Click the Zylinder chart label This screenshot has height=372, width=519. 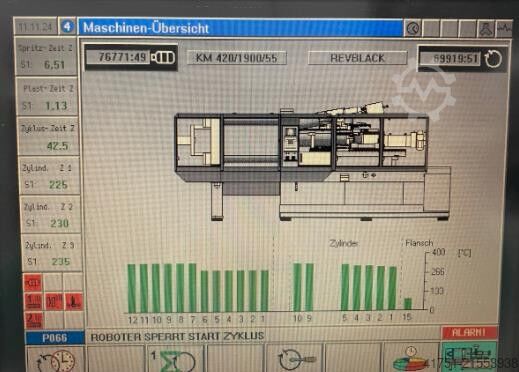pos(343,243)
